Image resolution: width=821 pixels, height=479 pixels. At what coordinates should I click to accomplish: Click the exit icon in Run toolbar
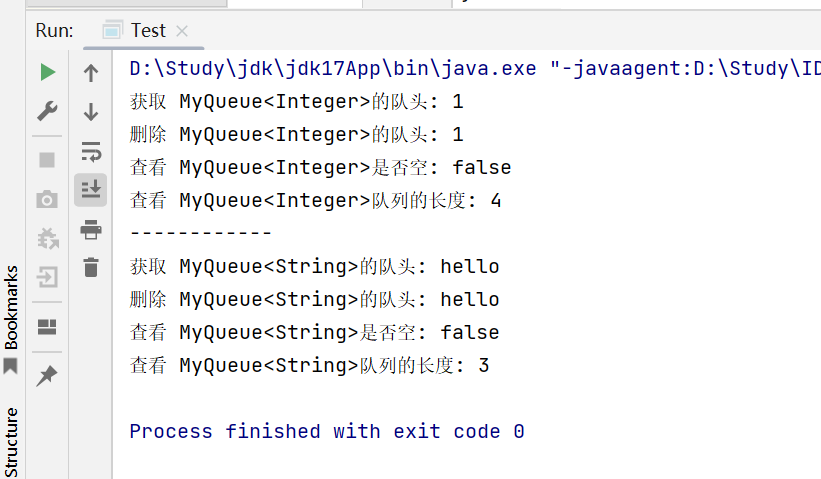coord(47,277)
